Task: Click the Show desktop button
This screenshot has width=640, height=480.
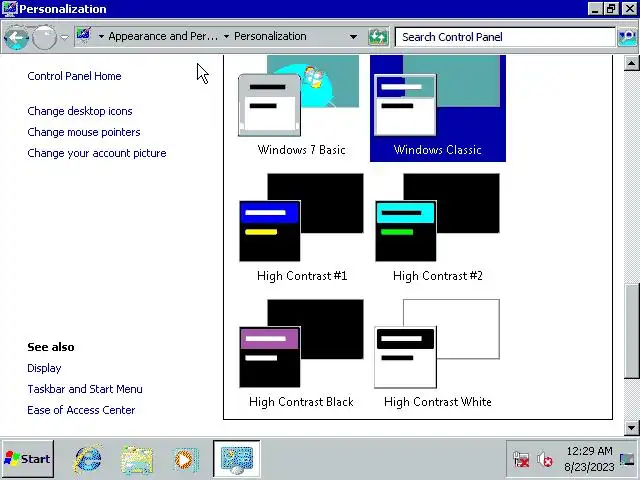Action: tap(628, 459)
